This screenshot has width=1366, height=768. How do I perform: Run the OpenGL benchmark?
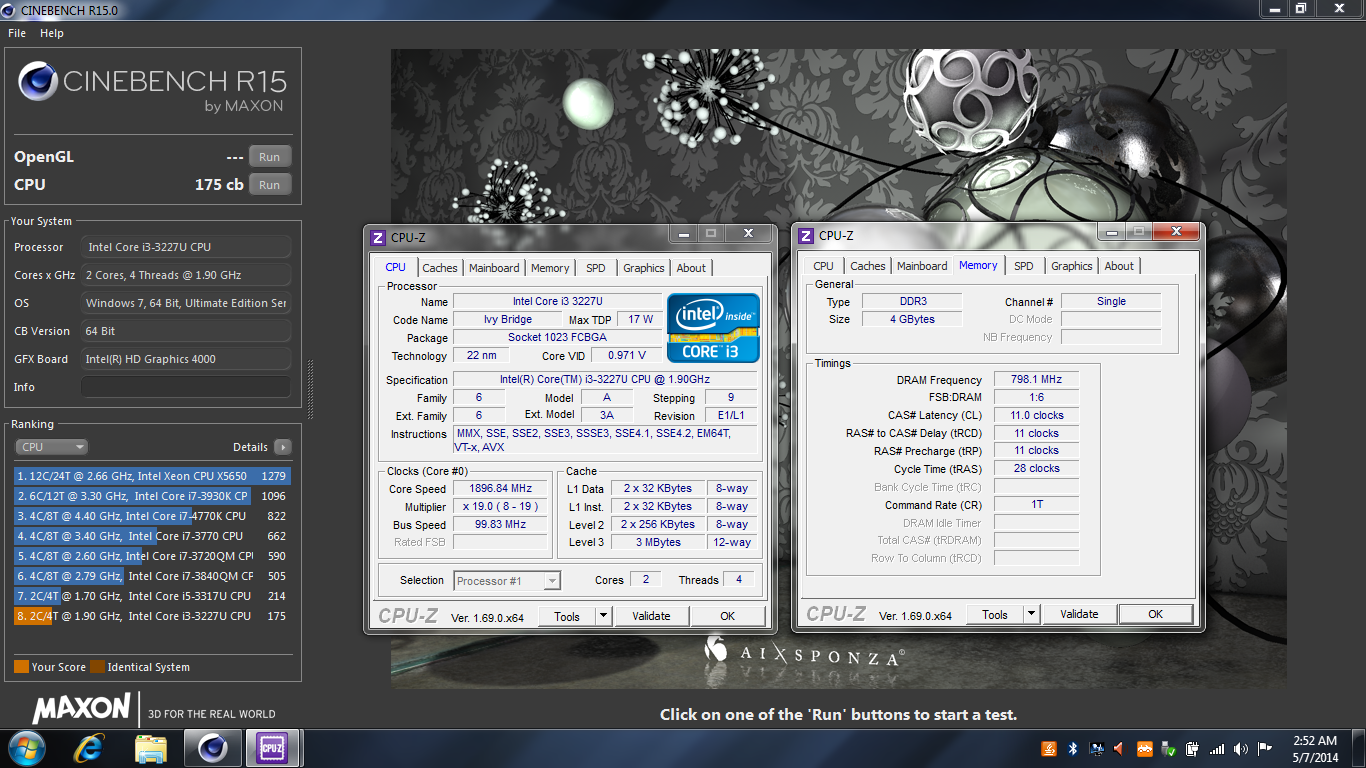point(270,157)
